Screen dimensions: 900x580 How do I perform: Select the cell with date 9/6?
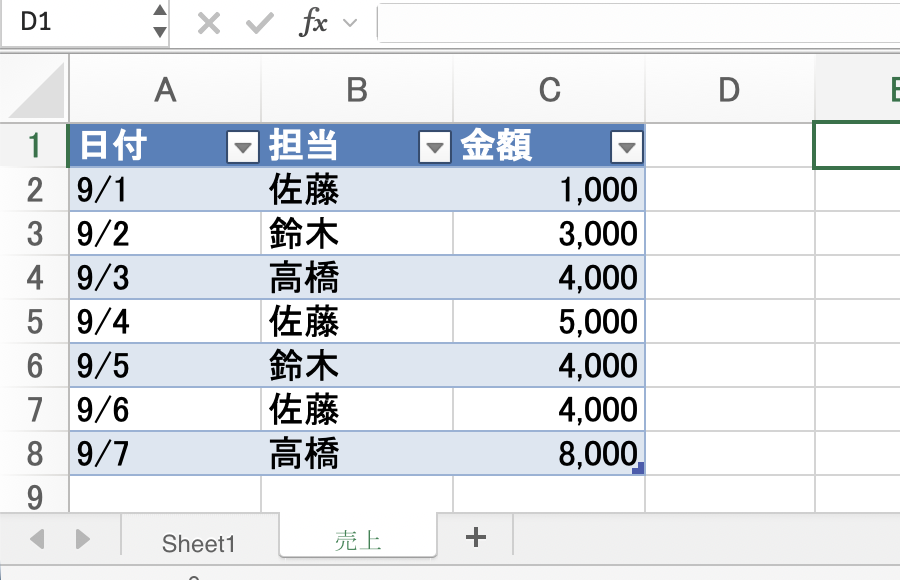tap(165, 409)
